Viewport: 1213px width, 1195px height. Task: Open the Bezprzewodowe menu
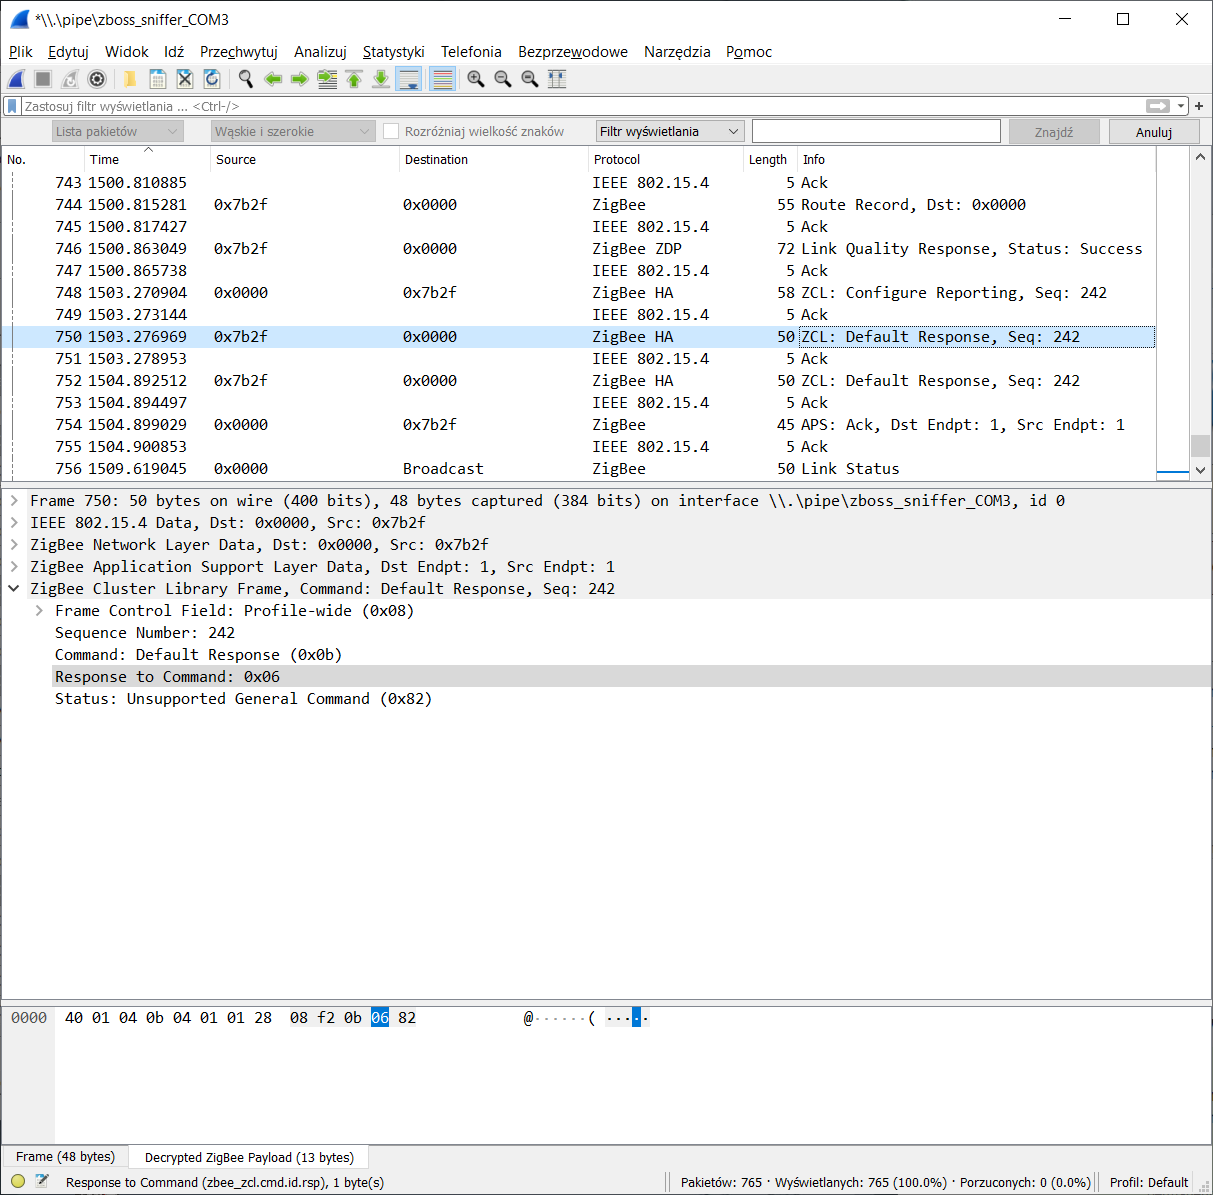pyautogui.click(x=573, y=52)
